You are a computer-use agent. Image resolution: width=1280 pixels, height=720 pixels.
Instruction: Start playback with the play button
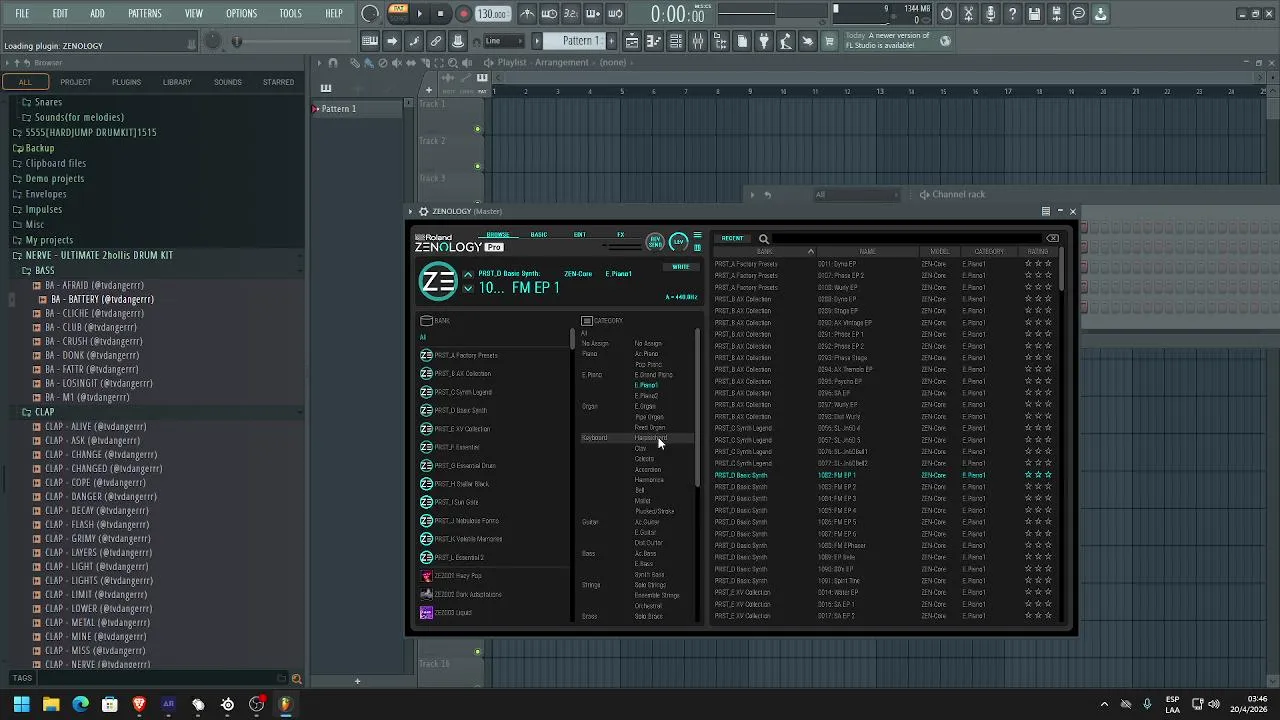click(420, 14)
